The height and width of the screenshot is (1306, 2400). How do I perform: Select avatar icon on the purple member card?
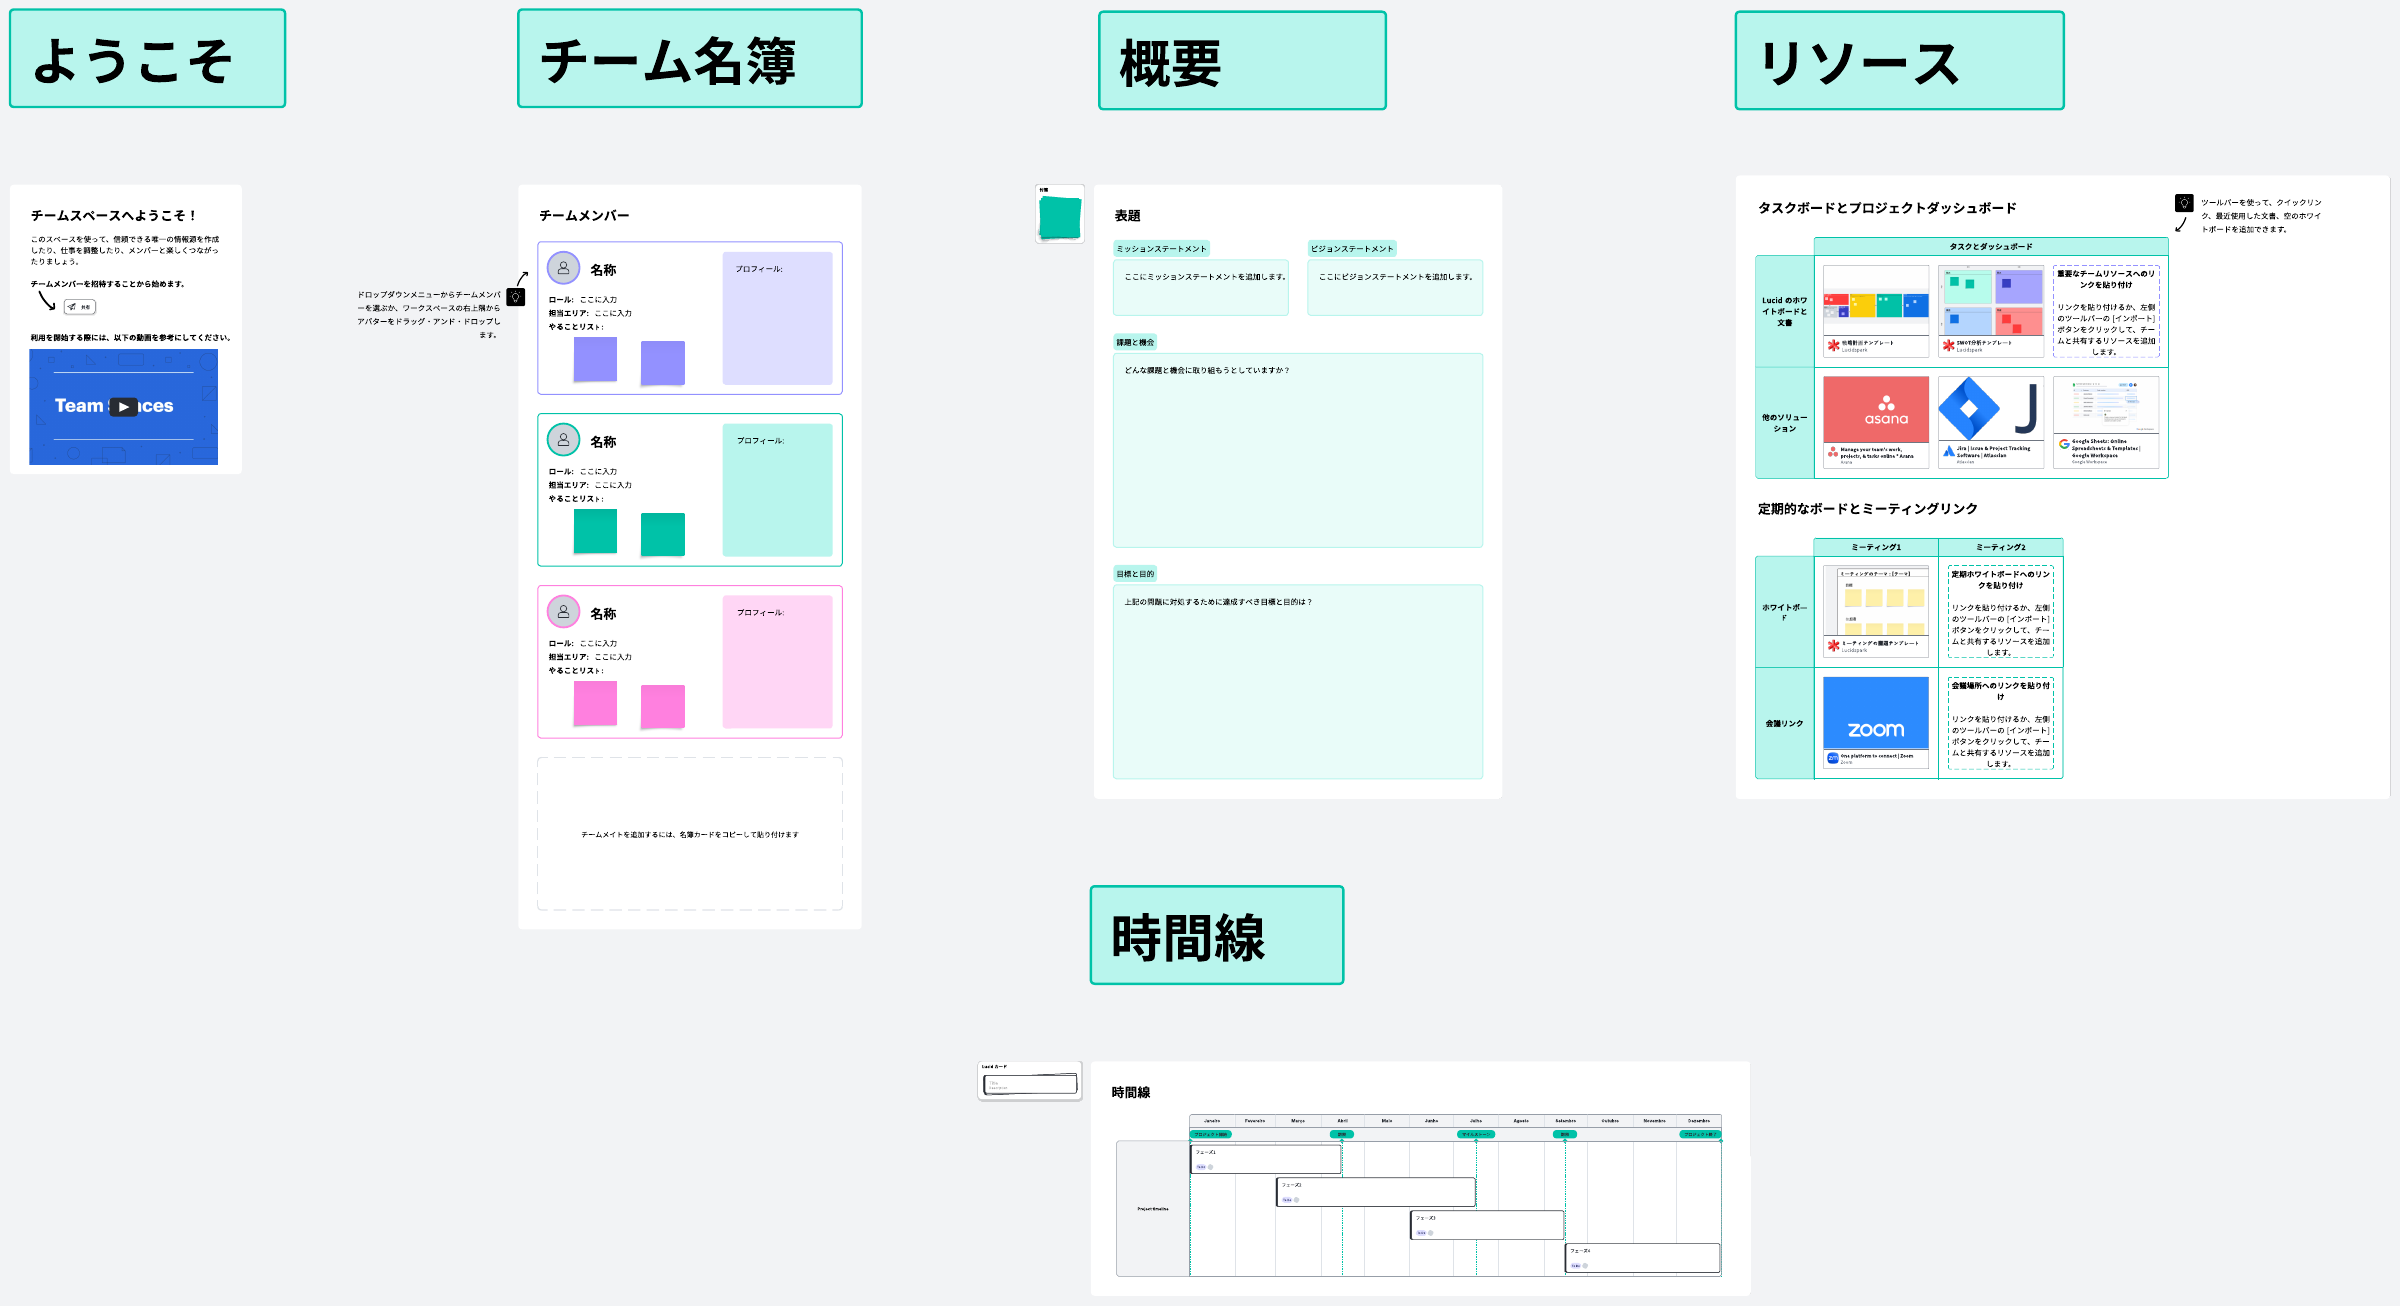[x=563, y=268]
